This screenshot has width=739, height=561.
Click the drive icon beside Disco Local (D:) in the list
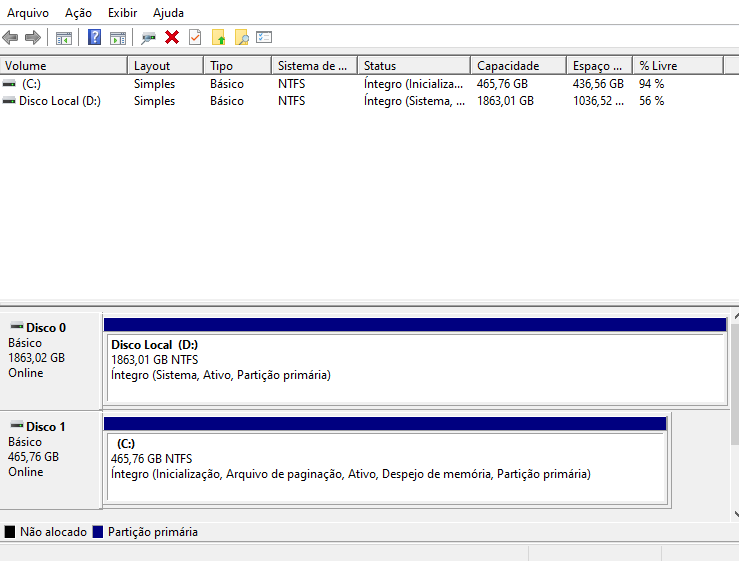[x=9, y=101]
